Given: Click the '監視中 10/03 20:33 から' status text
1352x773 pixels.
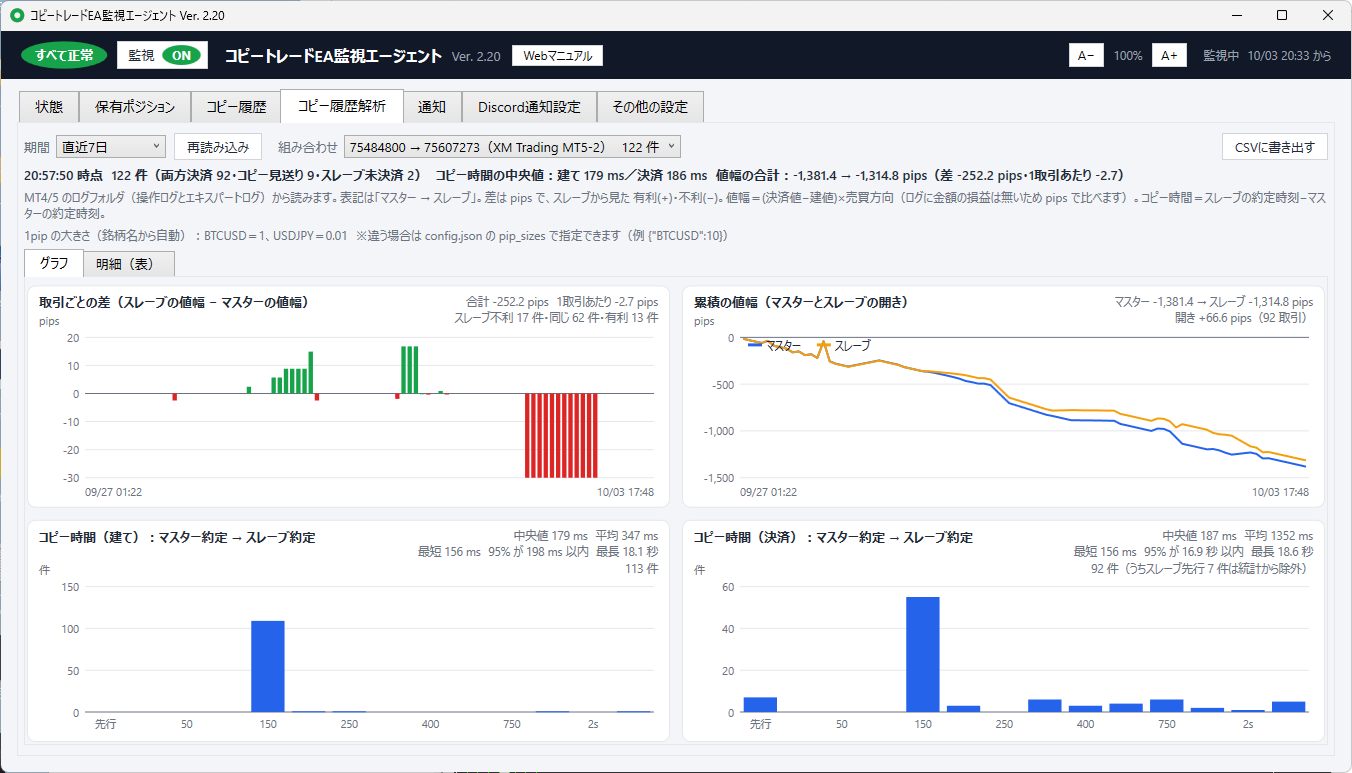Looking at the screenshot, I should 1267,56.
